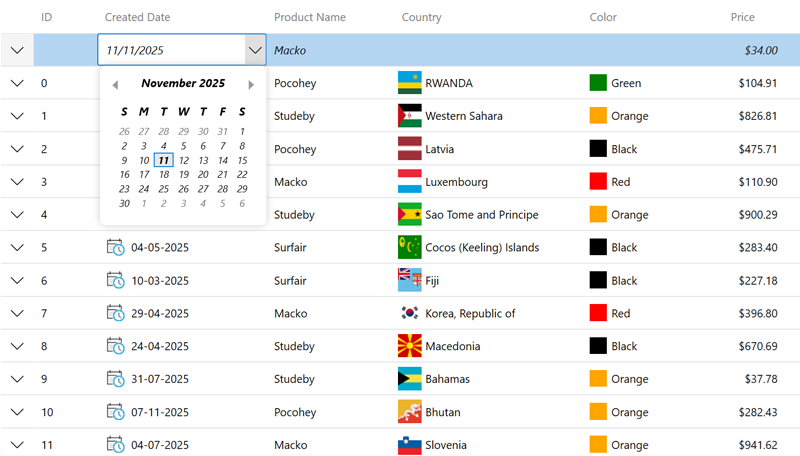Open the date picker dropdown arrow
The width and height of the screenshot is (800, 456).
click(x=255, y=50)
